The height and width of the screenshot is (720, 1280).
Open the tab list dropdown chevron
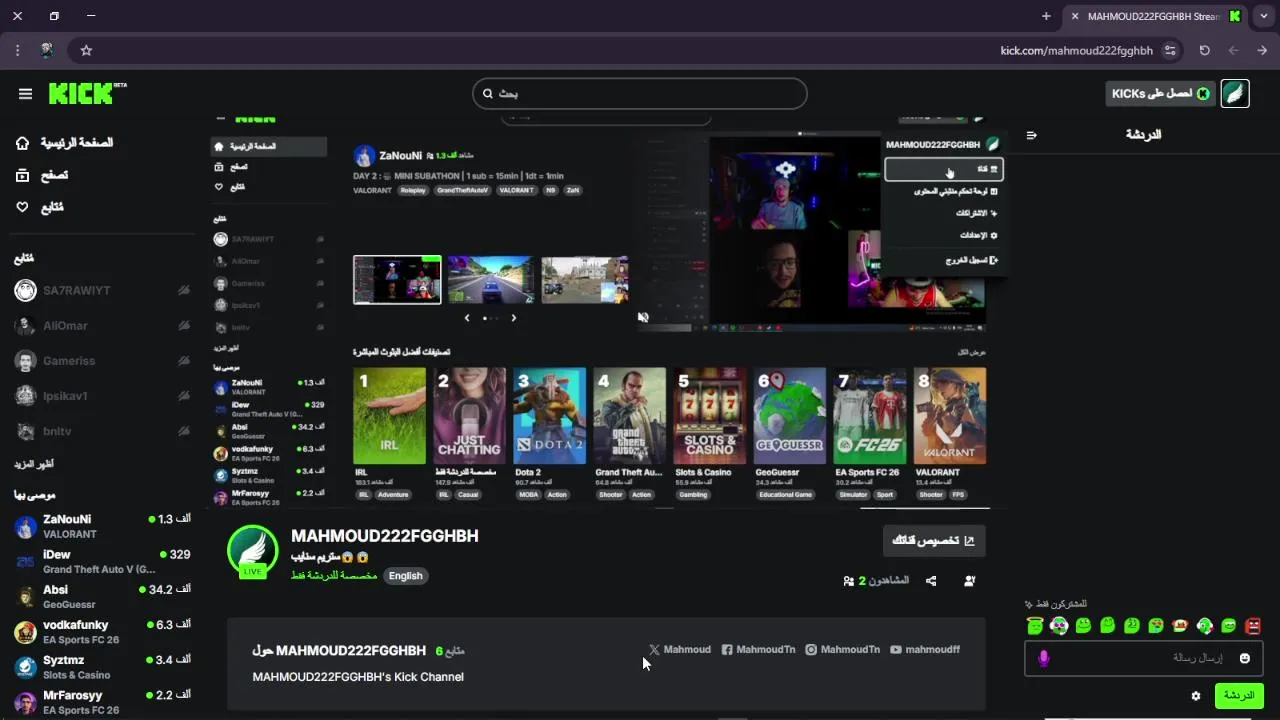pyautogui.click(x=1264, y=16)
